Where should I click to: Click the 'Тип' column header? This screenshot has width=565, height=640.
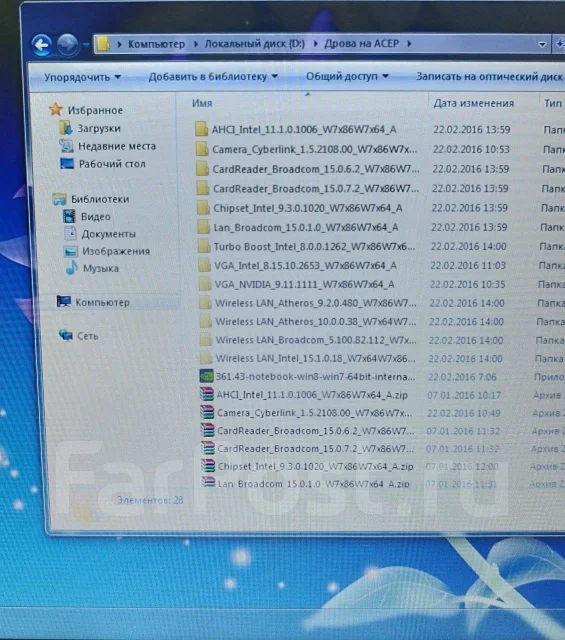(x=553, y=103)
